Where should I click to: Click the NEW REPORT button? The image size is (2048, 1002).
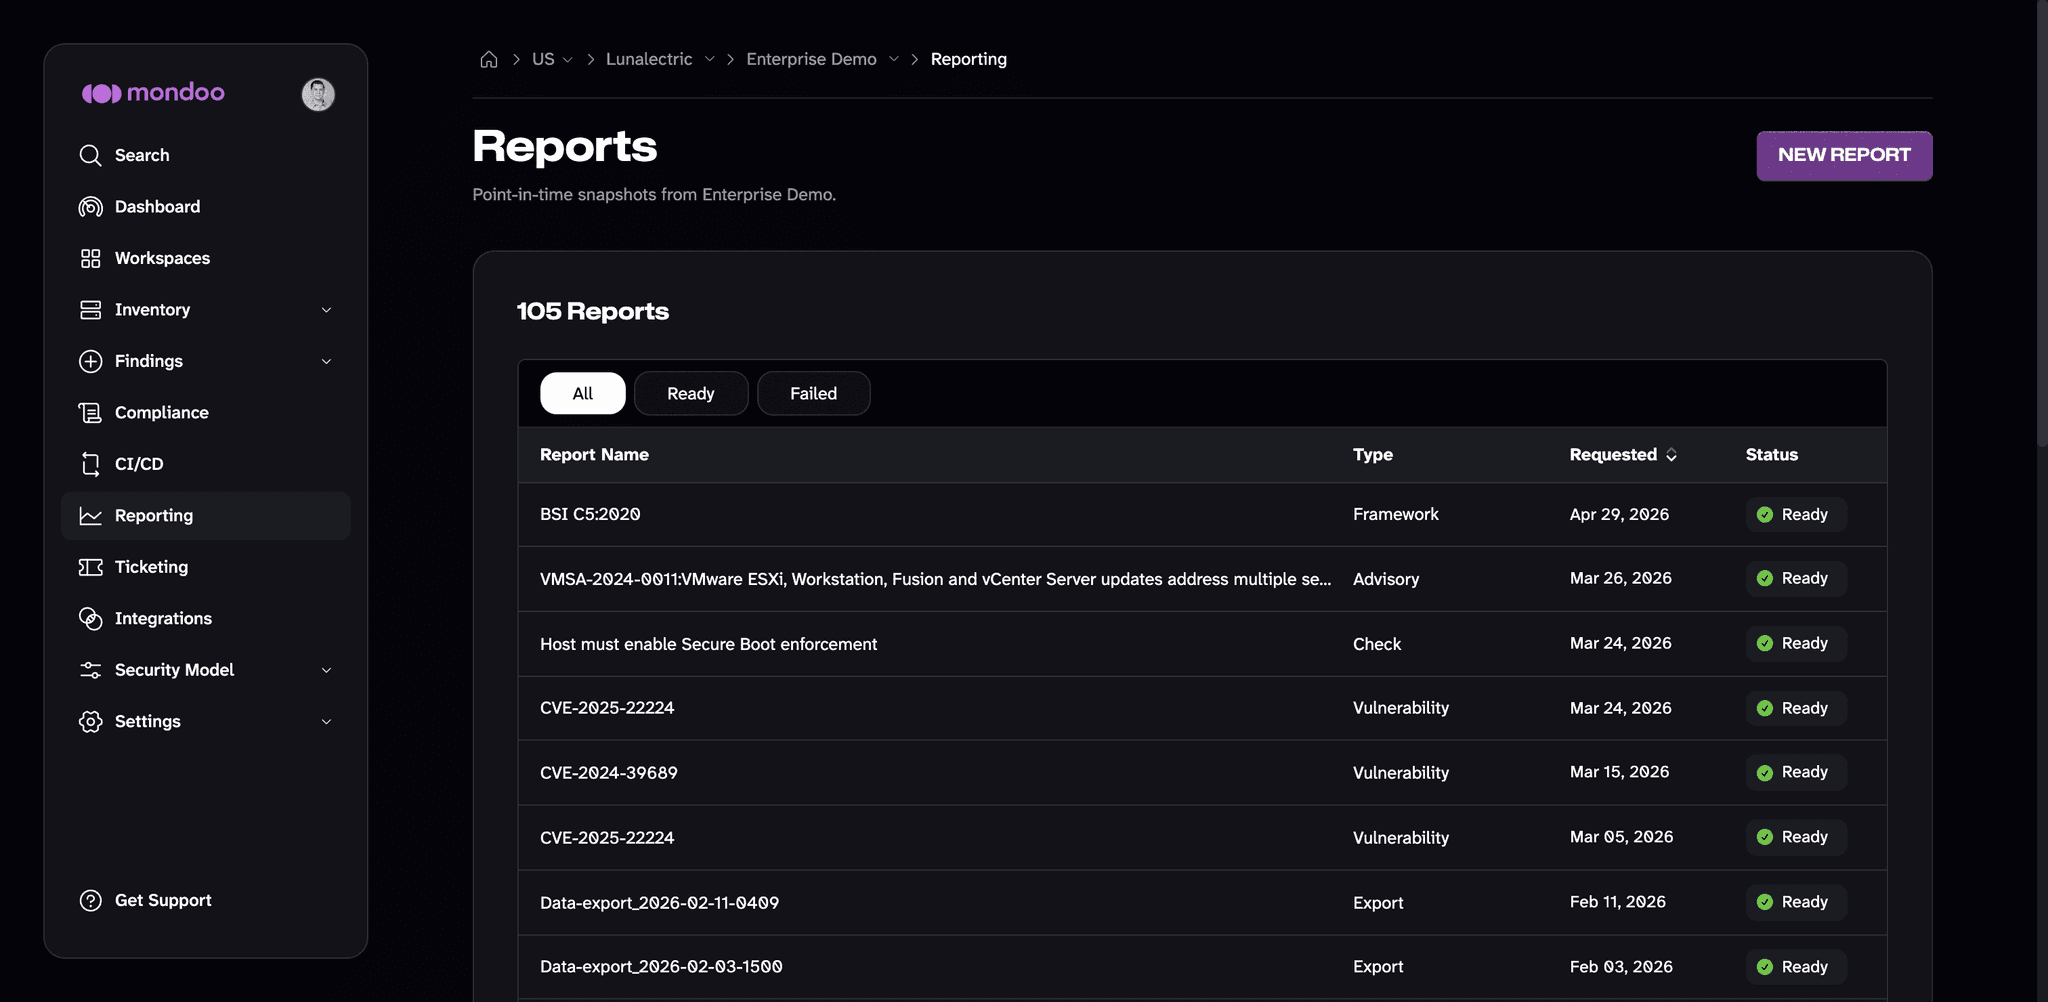tap(1844, 155)
